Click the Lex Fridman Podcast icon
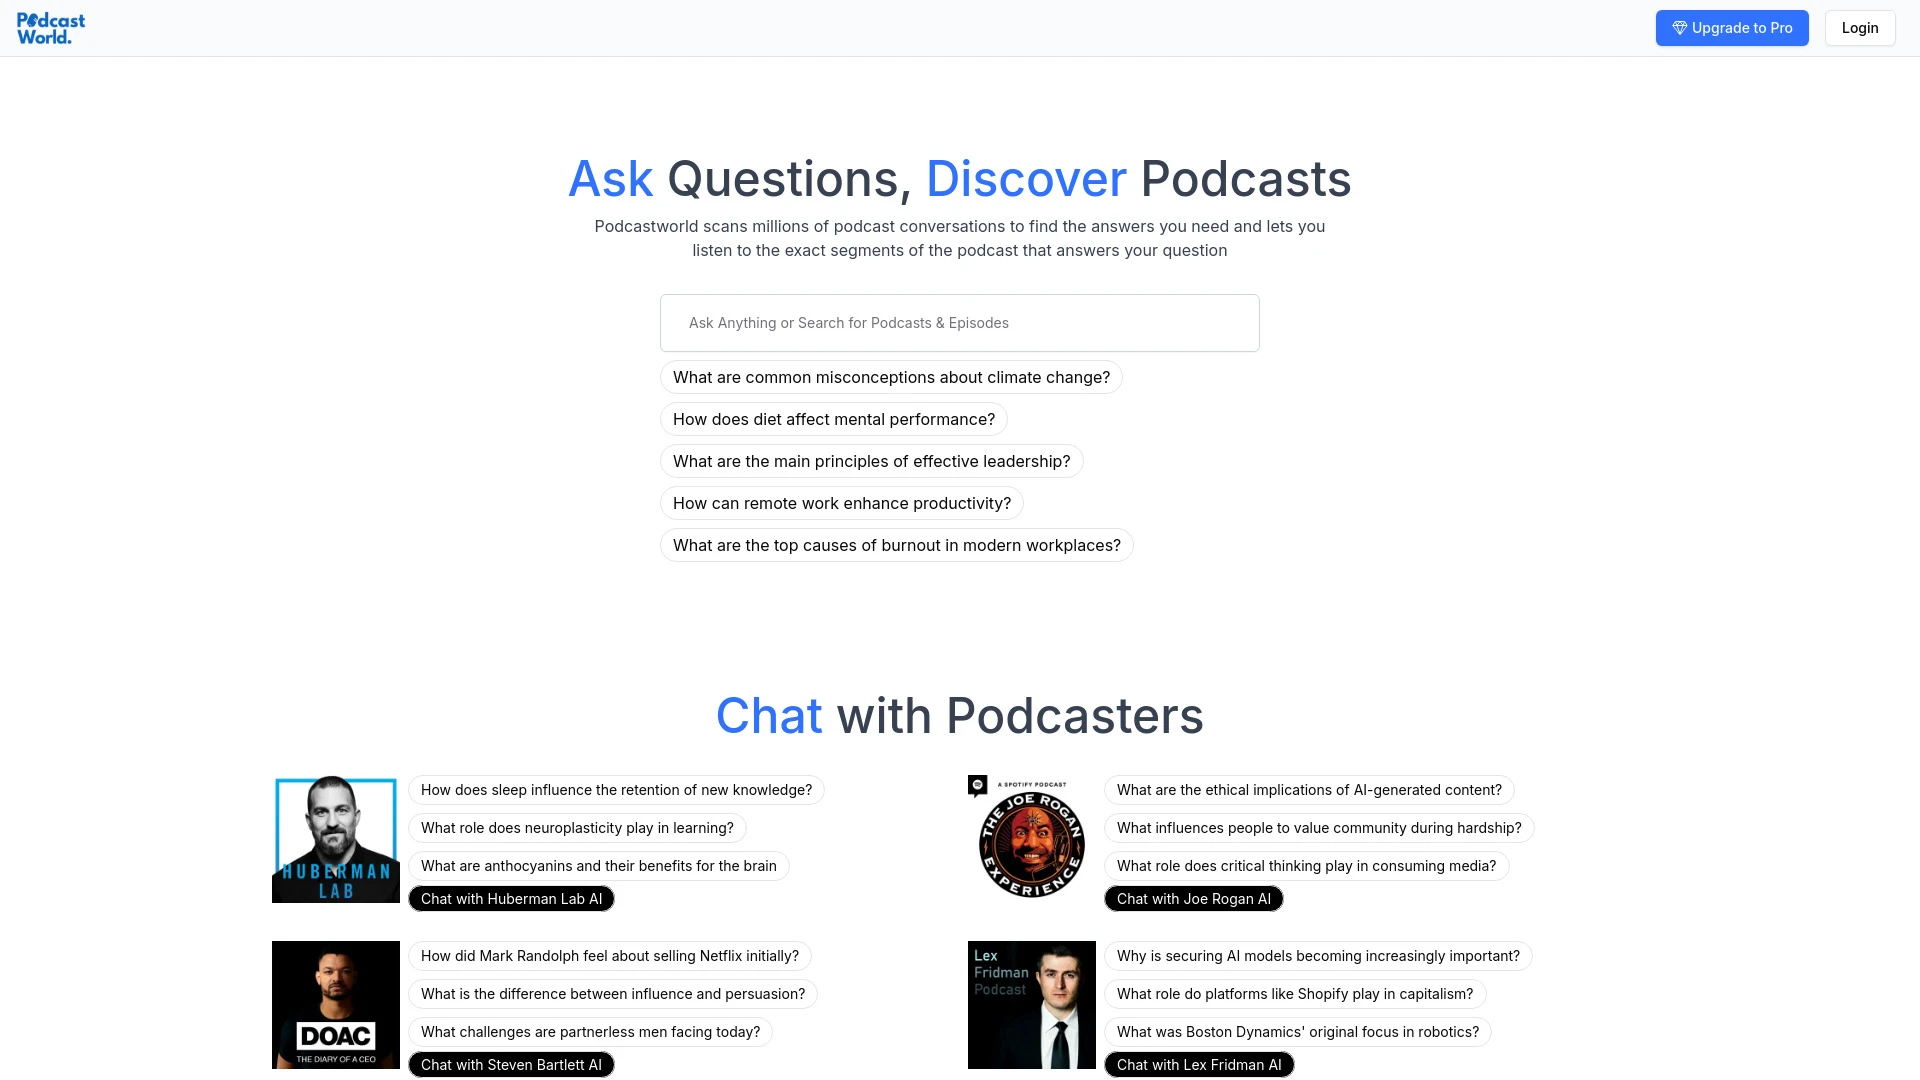The width and height of the screenshot is (1920, 1080). click(x=1033, y=1005)
